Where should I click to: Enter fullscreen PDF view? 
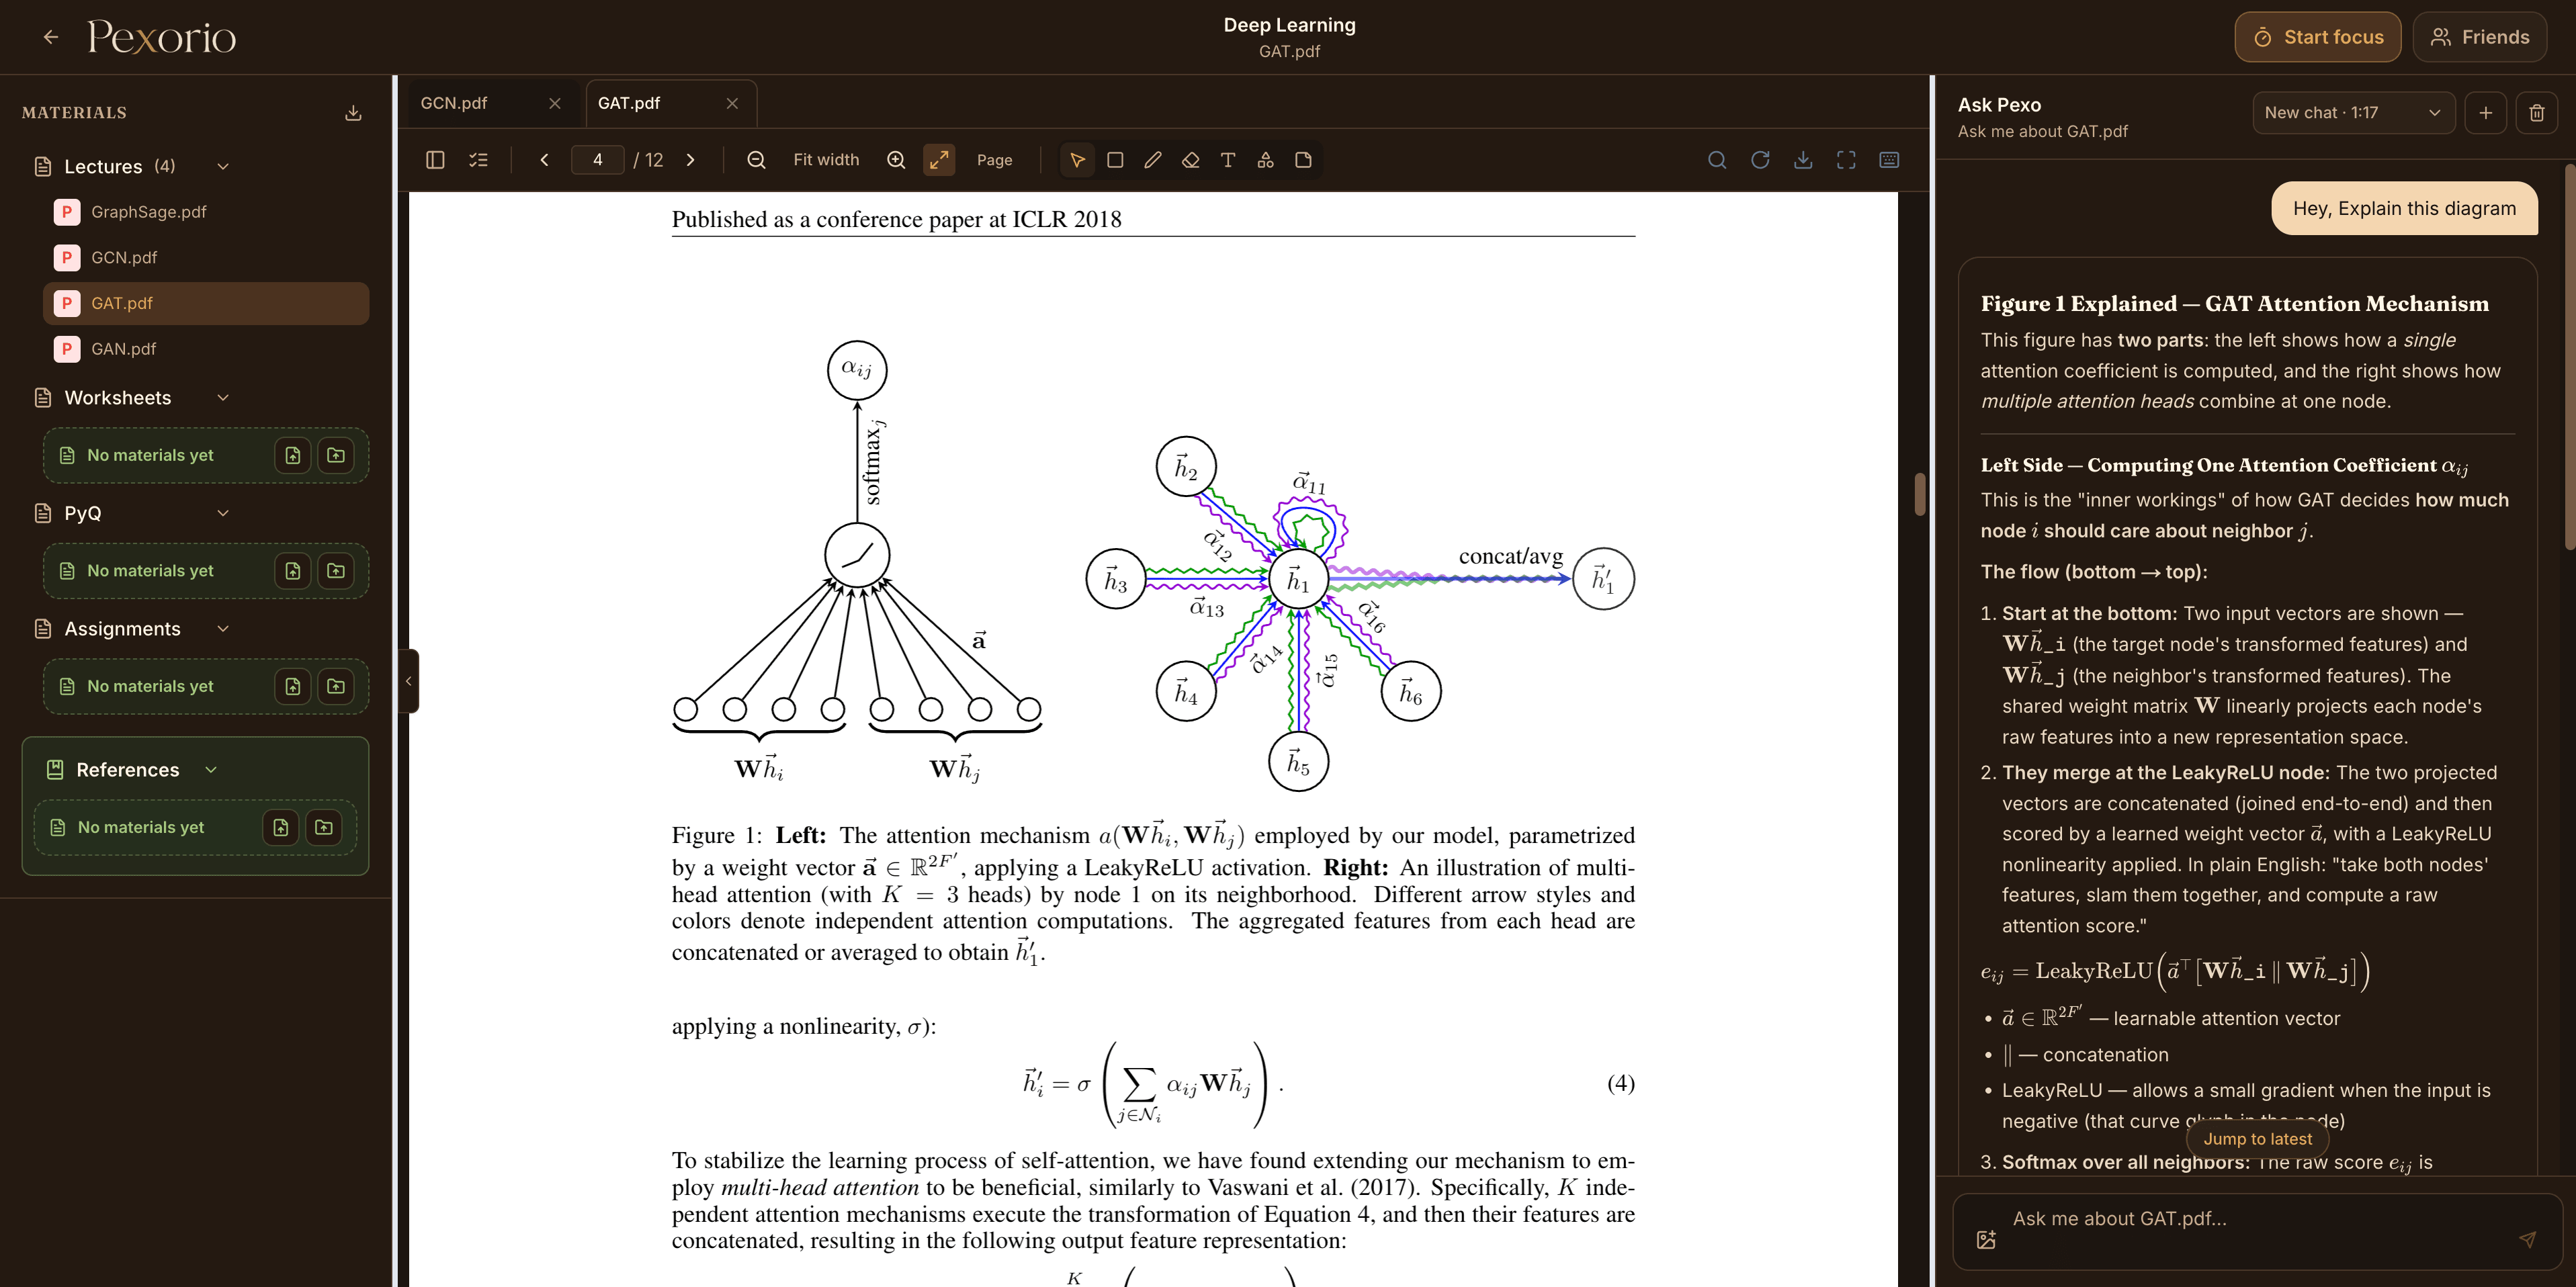click(1846, 160)
